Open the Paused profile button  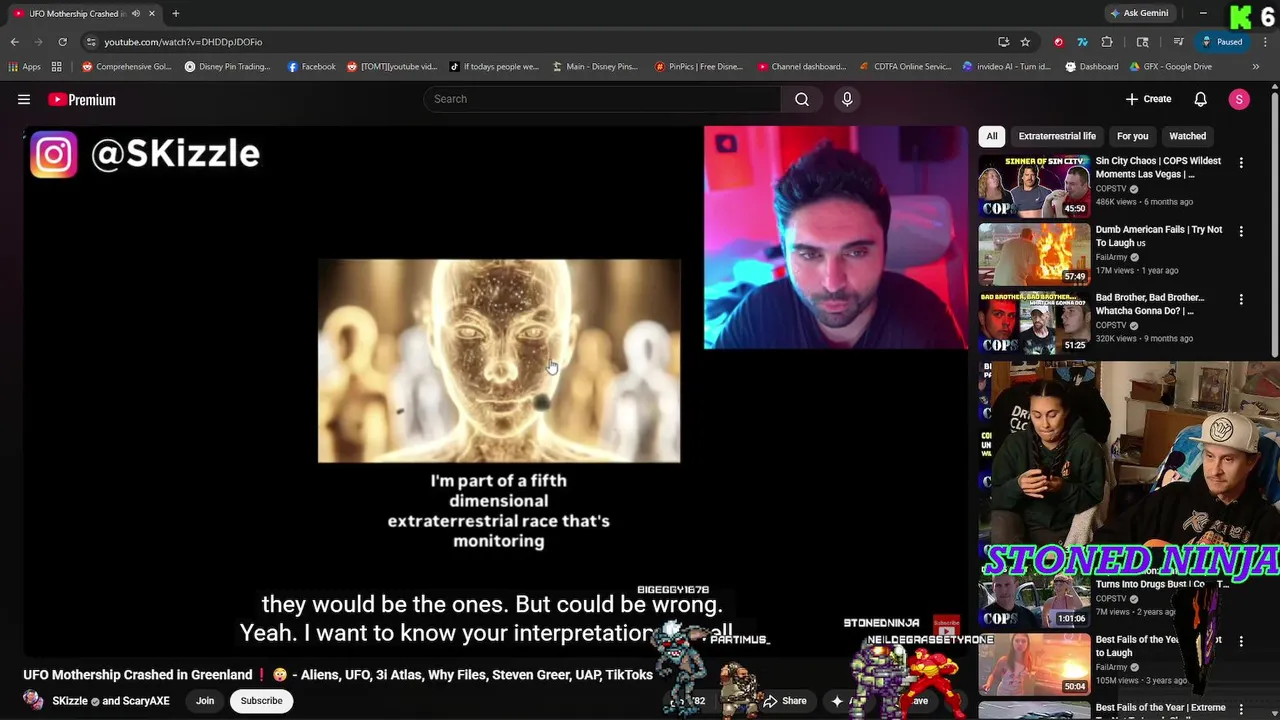(1222, 42)
